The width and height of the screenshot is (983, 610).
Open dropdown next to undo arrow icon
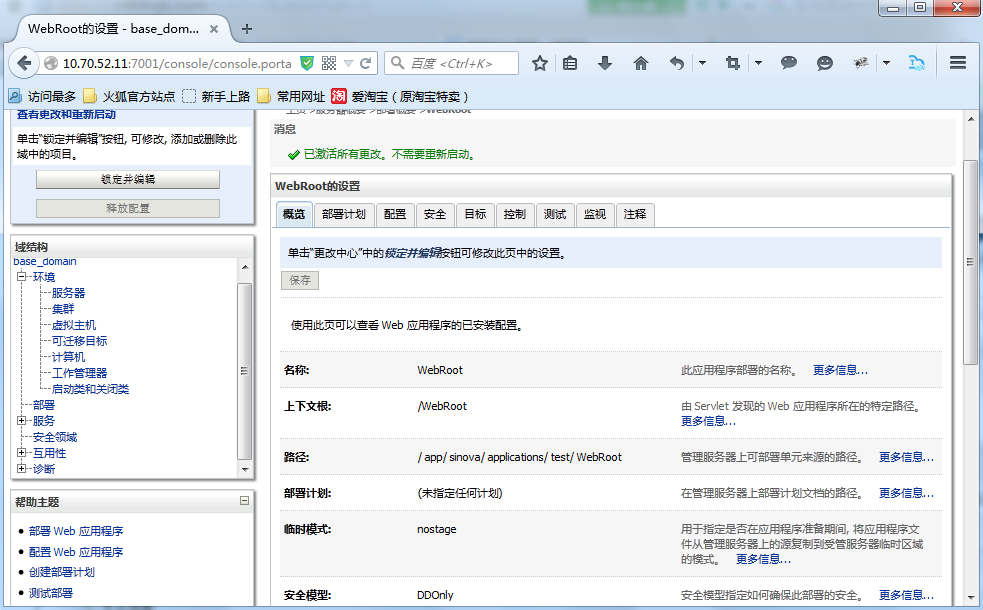point(702,63)
